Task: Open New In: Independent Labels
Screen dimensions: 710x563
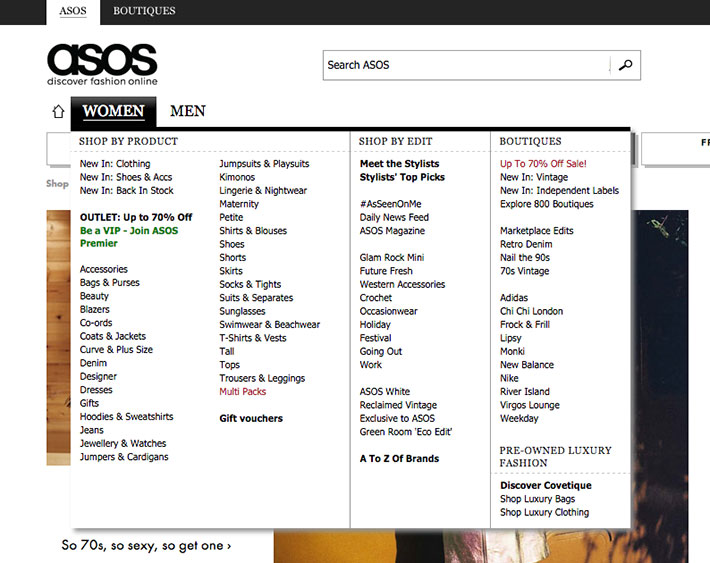Action: pyautogui.click(x=560, y=191)
